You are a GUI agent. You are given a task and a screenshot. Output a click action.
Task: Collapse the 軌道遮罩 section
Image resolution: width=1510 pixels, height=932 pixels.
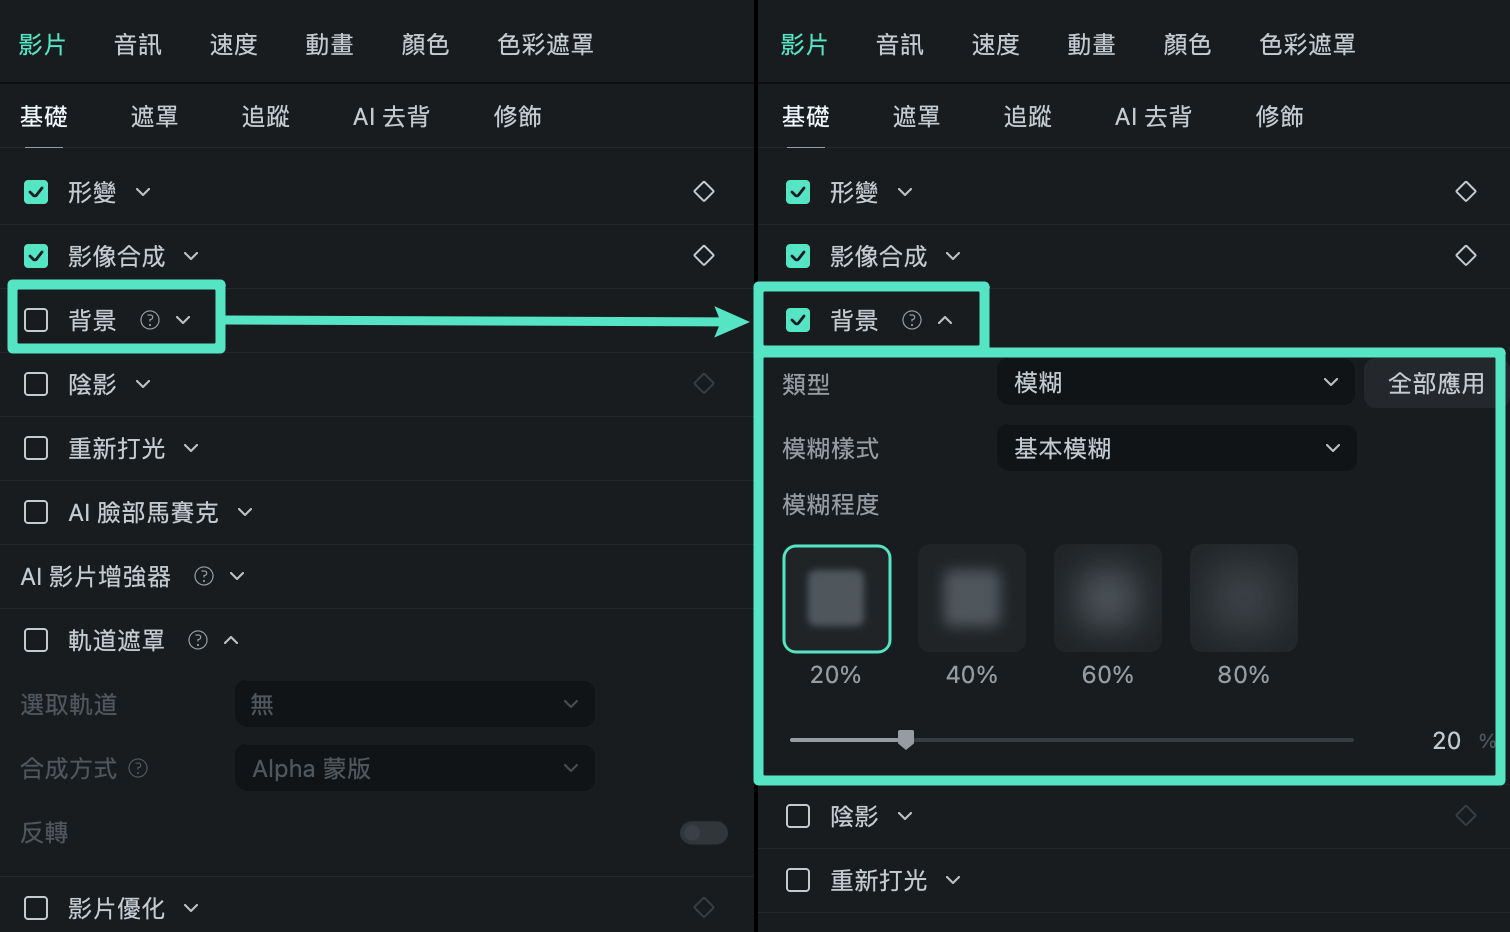(231, 640)
